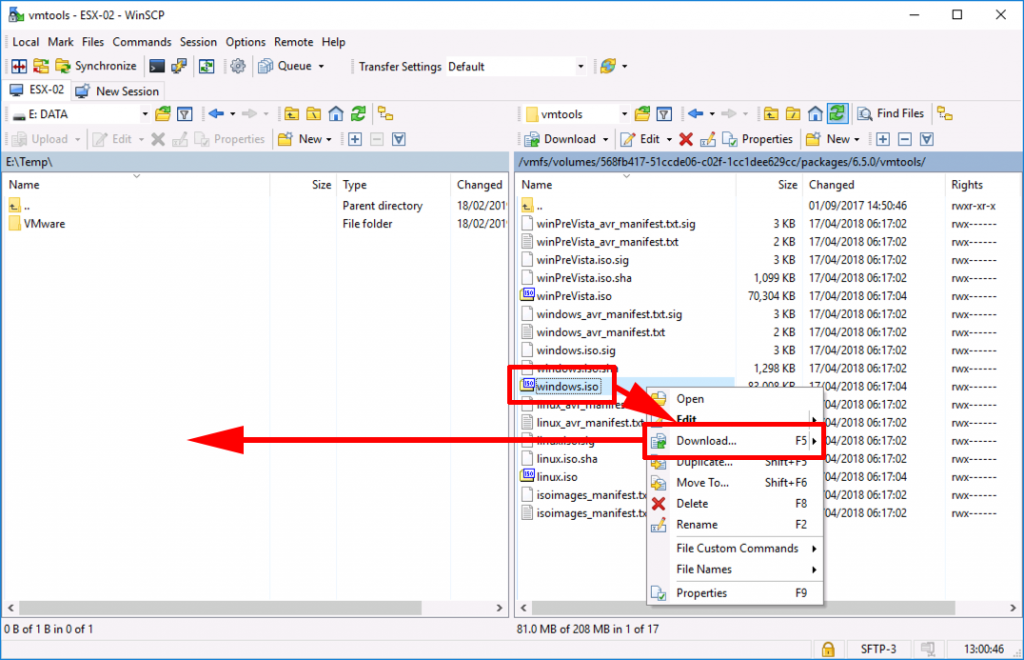Click the Compare Directories toolbar icon
This screenshot has width=1024, height=660.
pos(19,66)
